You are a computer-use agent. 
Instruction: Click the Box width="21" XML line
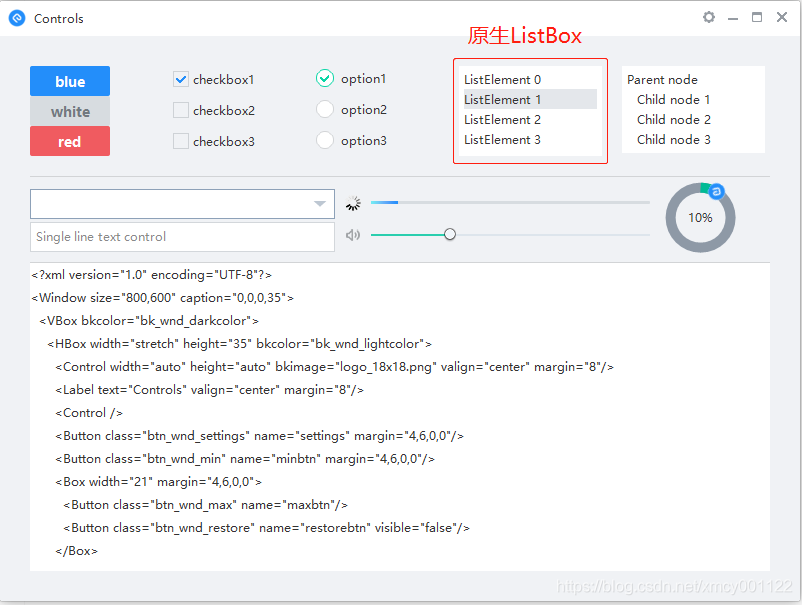pos(159,482)
